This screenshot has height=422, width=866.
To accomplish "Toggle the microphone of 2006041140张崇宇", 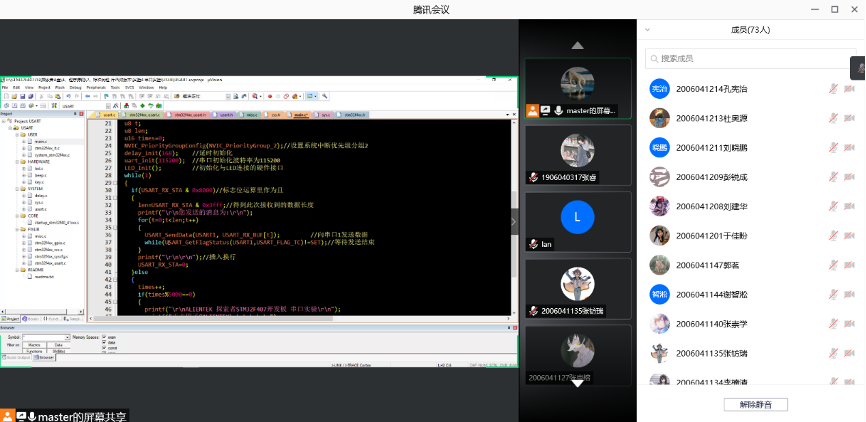I will [x=833, y=325].
